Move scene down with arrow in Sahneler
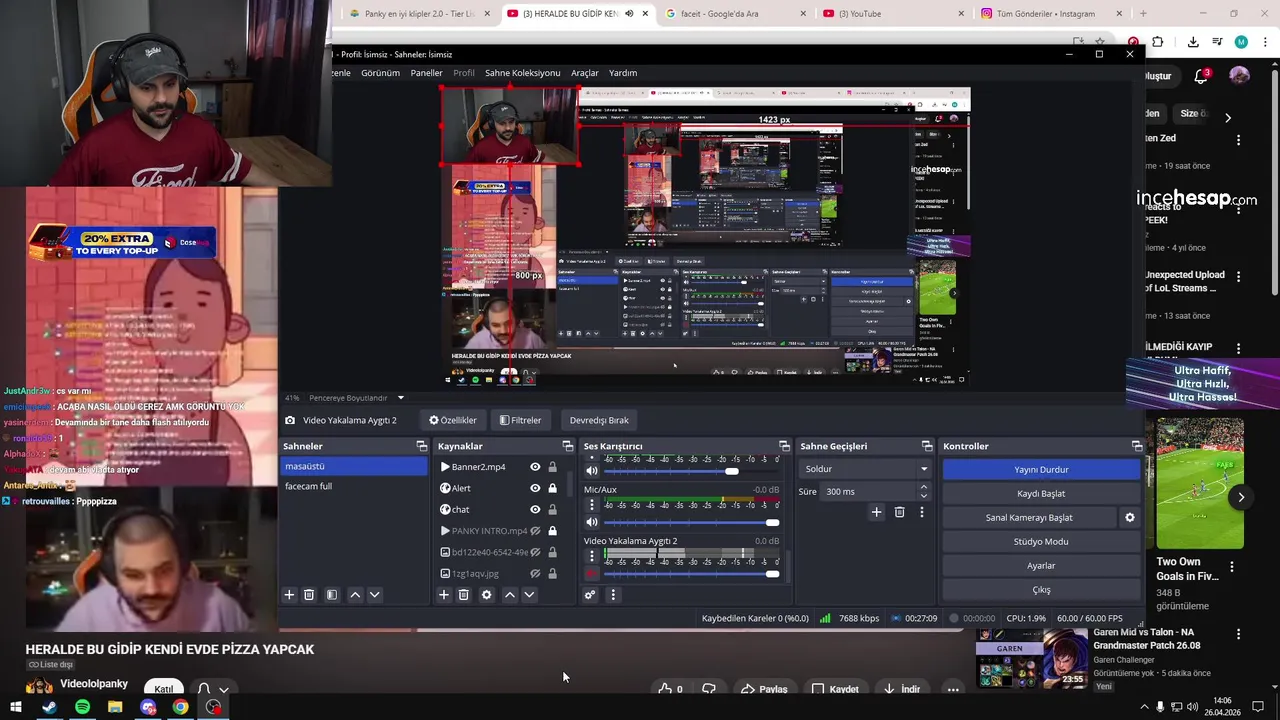The width and height of the screenshot is (1280, 720). (375, 594)
